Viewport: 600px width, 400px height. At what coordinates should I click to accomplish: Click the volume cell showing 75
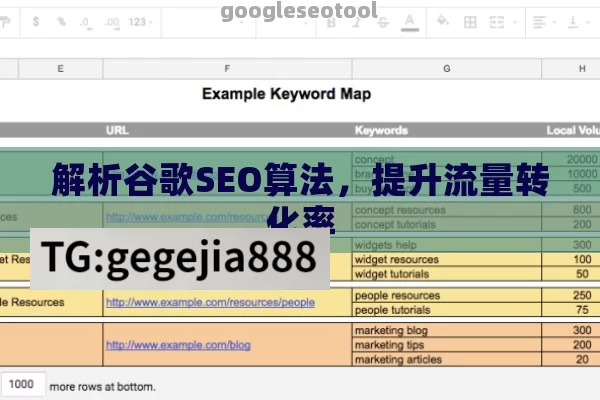point(571,310)
